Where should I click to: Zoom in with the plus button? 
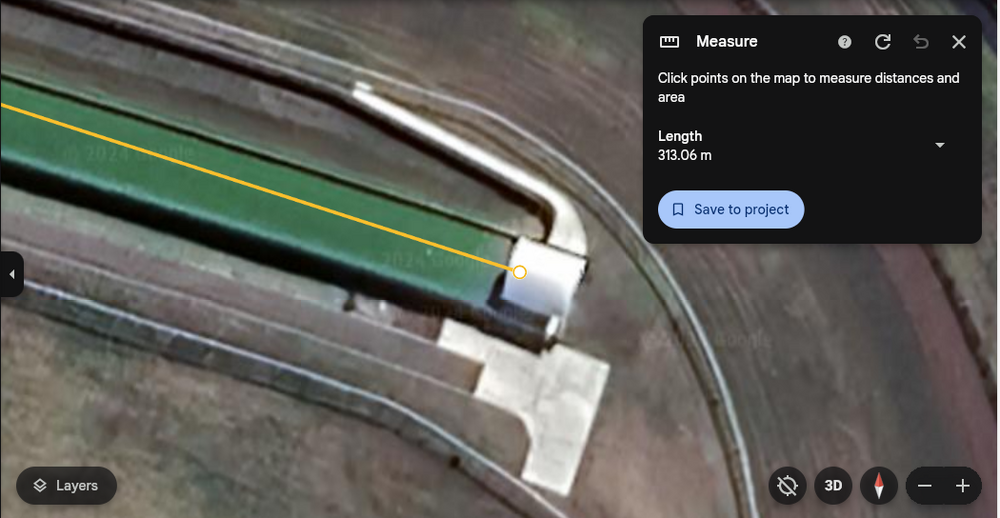pyautogui.click(x=963, y=486)
